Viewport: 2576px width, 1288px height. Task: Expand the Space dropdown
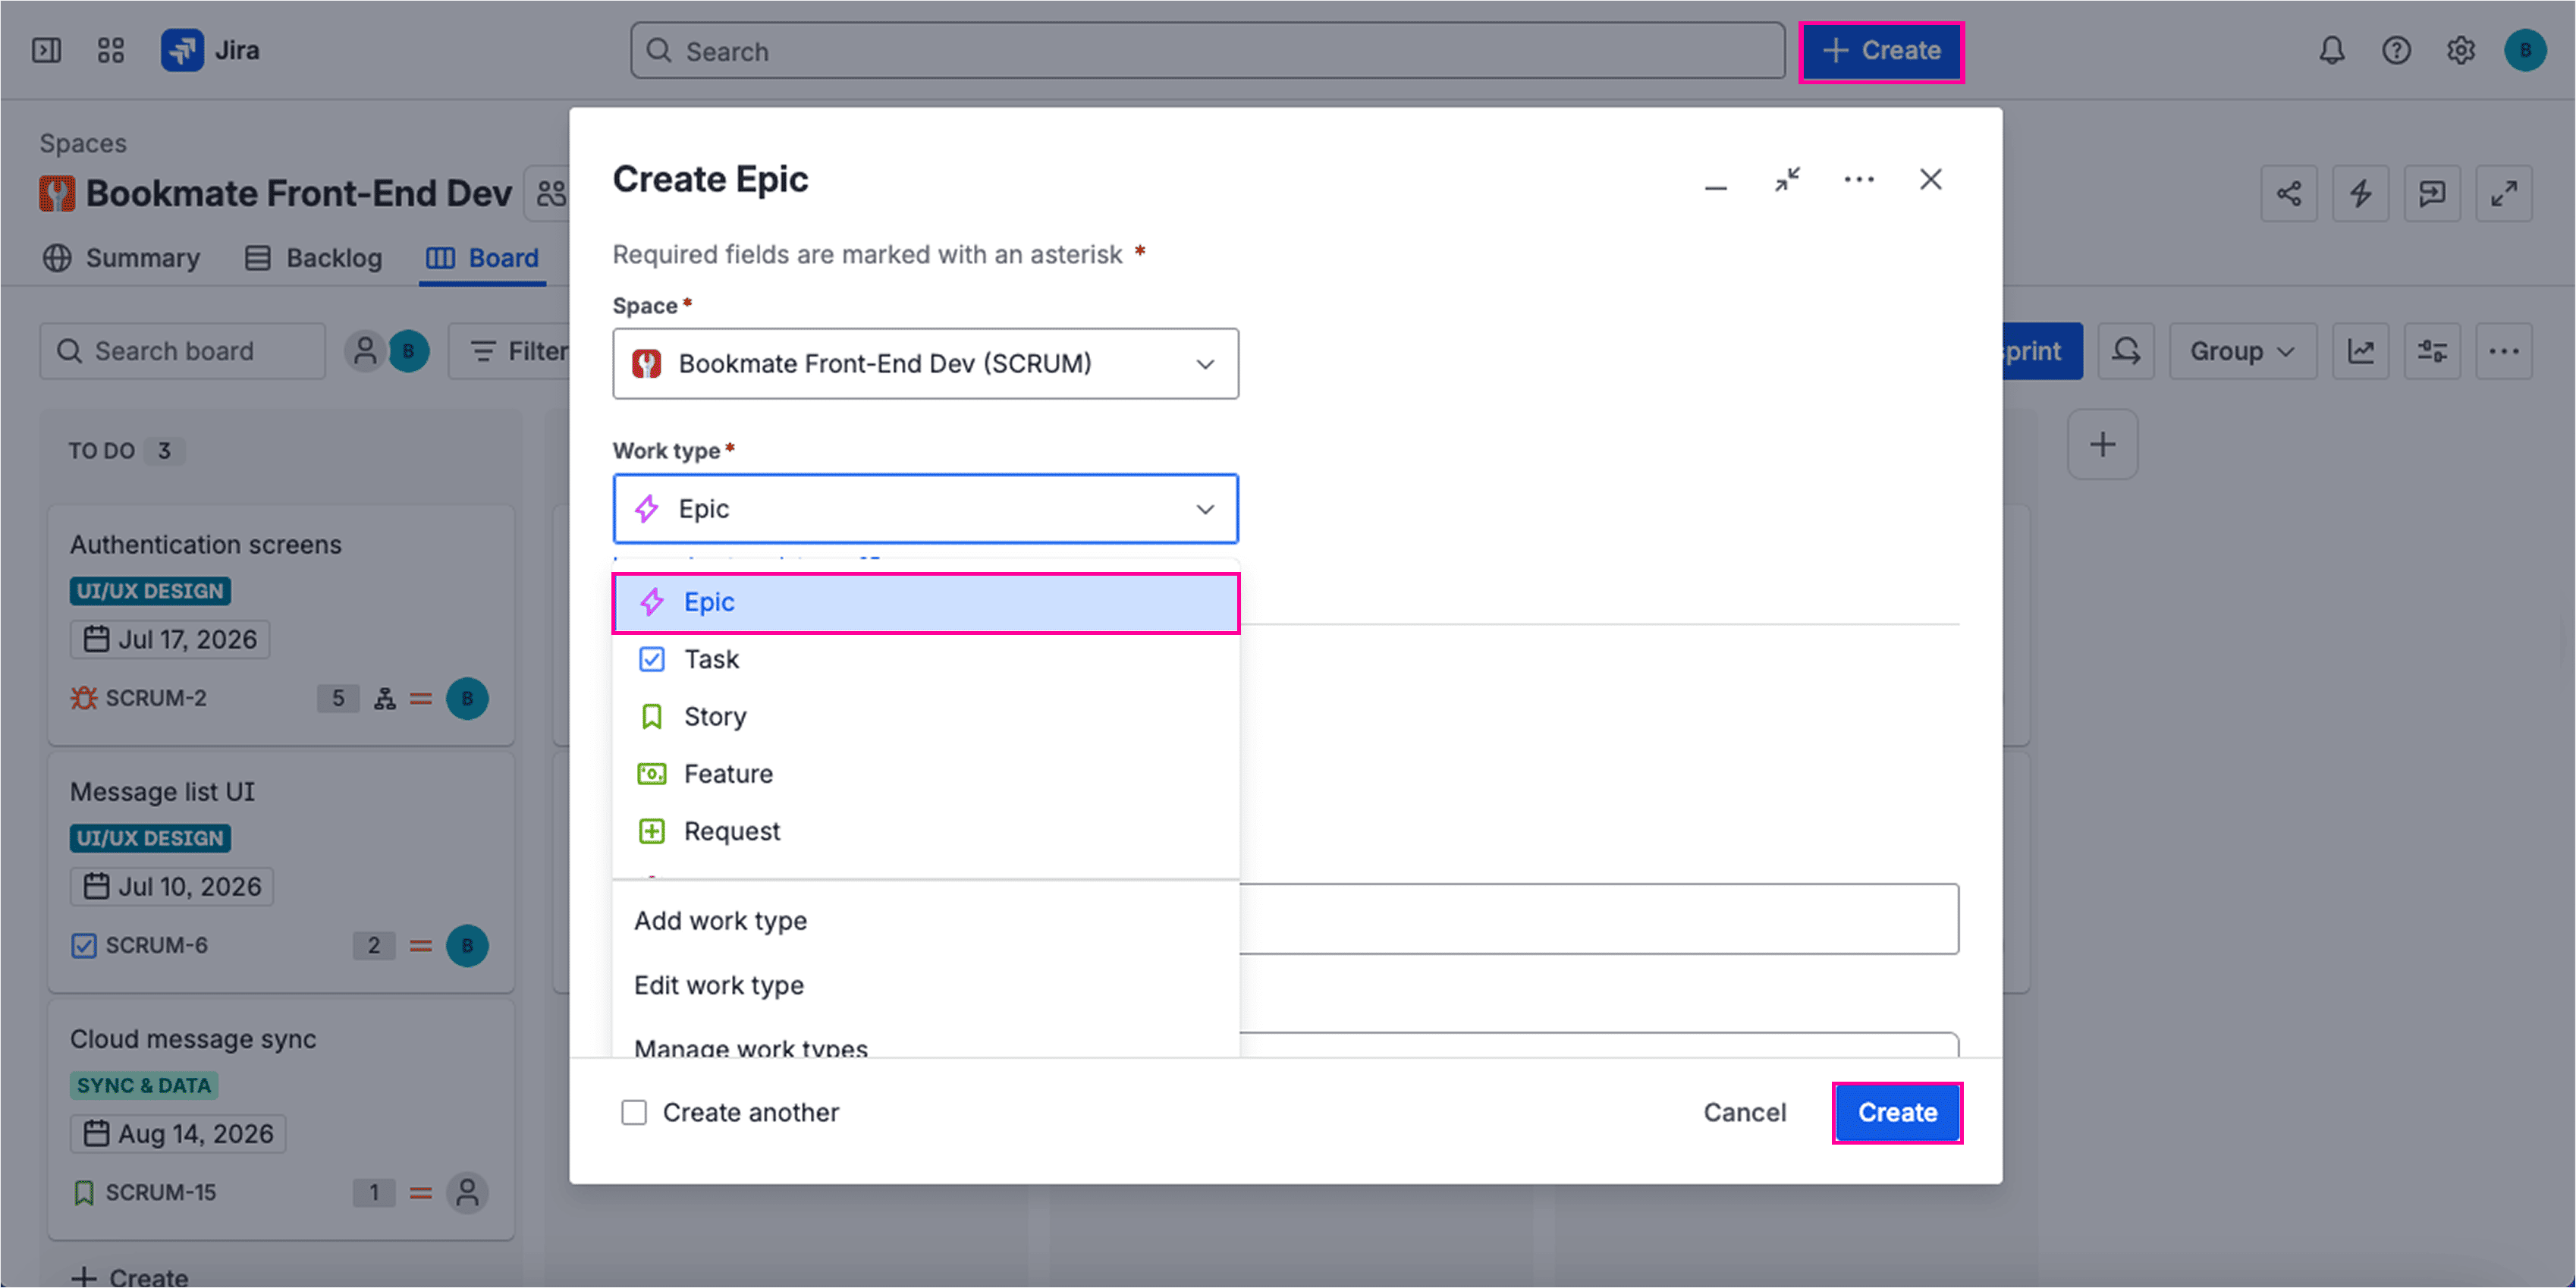(925, 363)
